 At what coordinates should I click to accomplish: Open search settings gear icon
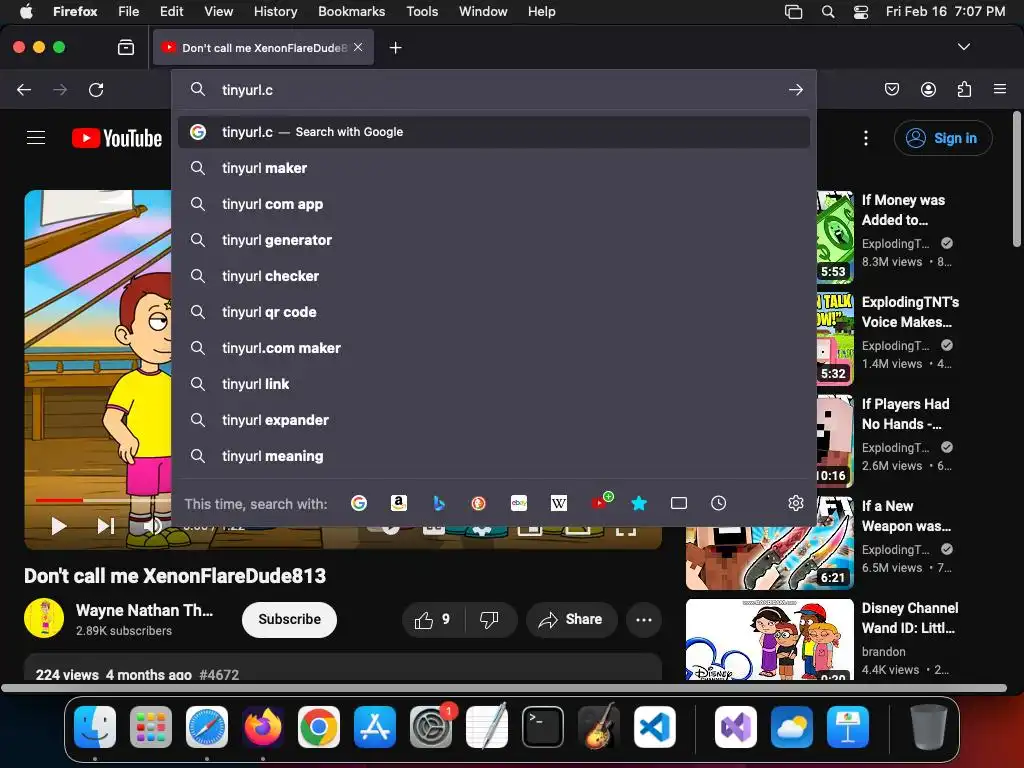(795, 503)
